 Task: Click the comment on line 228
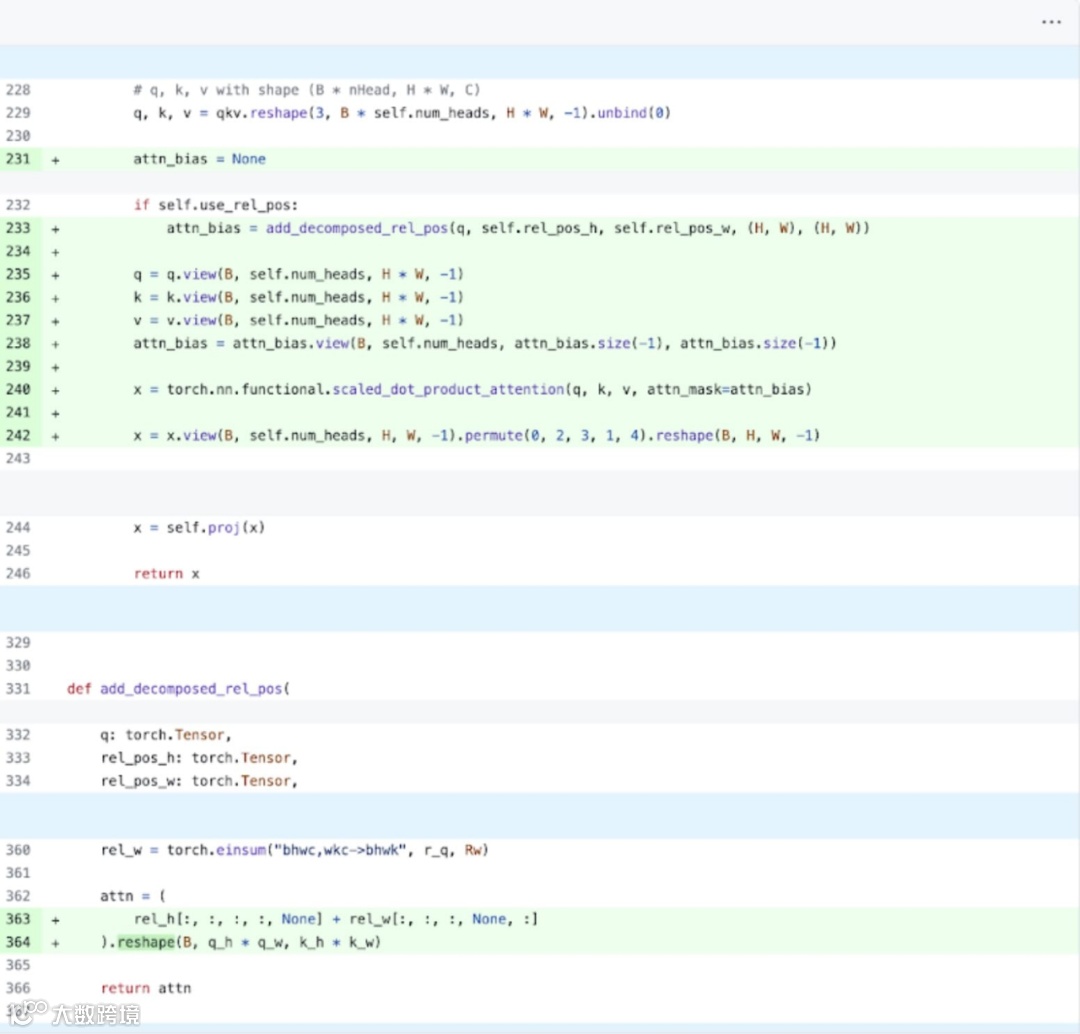click(307, 90)
